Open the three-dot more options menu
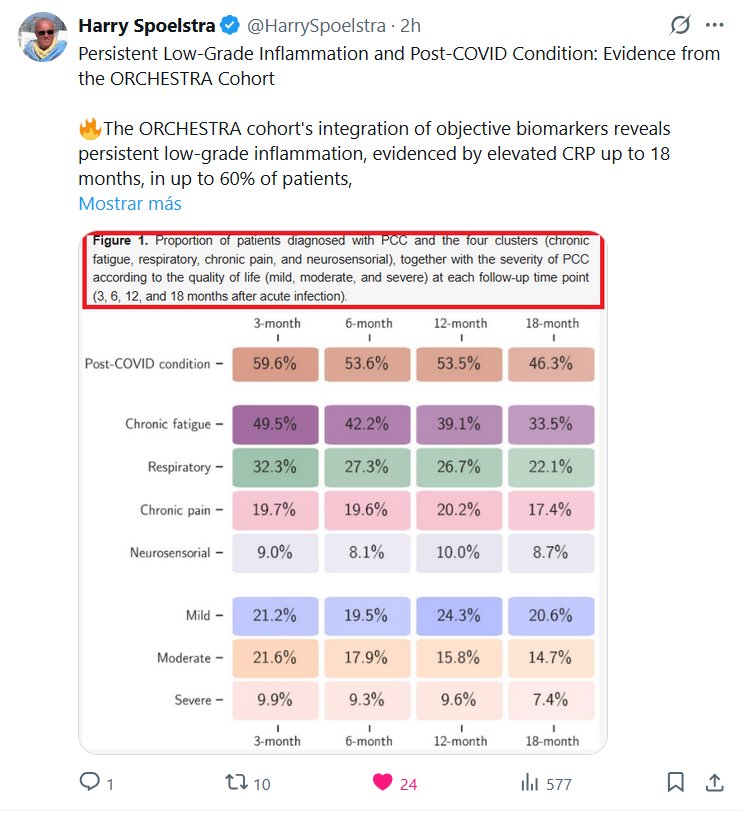Viewport: 742px width, 814px height. (714, 25)
